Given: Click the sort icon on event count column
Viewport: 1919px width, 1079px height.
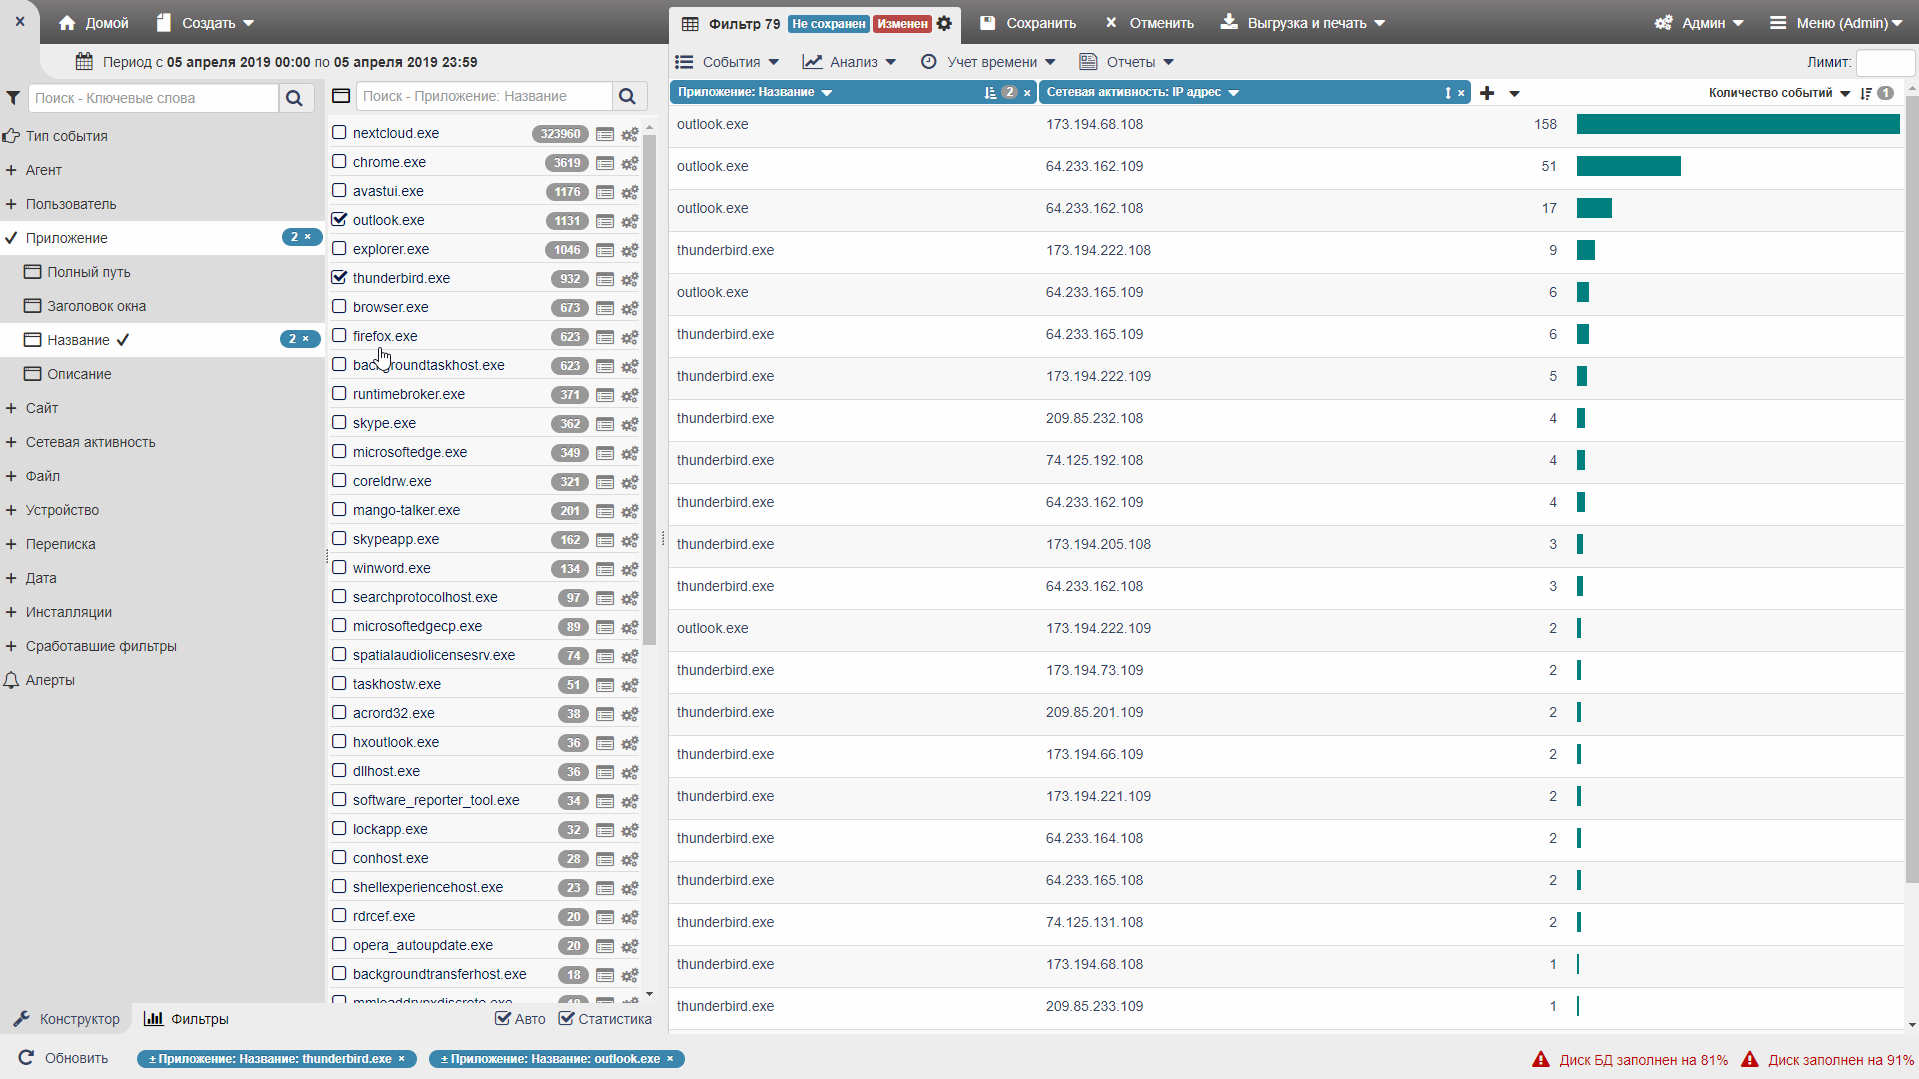Looking at the screenshot, I should click(x=1866, y=93).
